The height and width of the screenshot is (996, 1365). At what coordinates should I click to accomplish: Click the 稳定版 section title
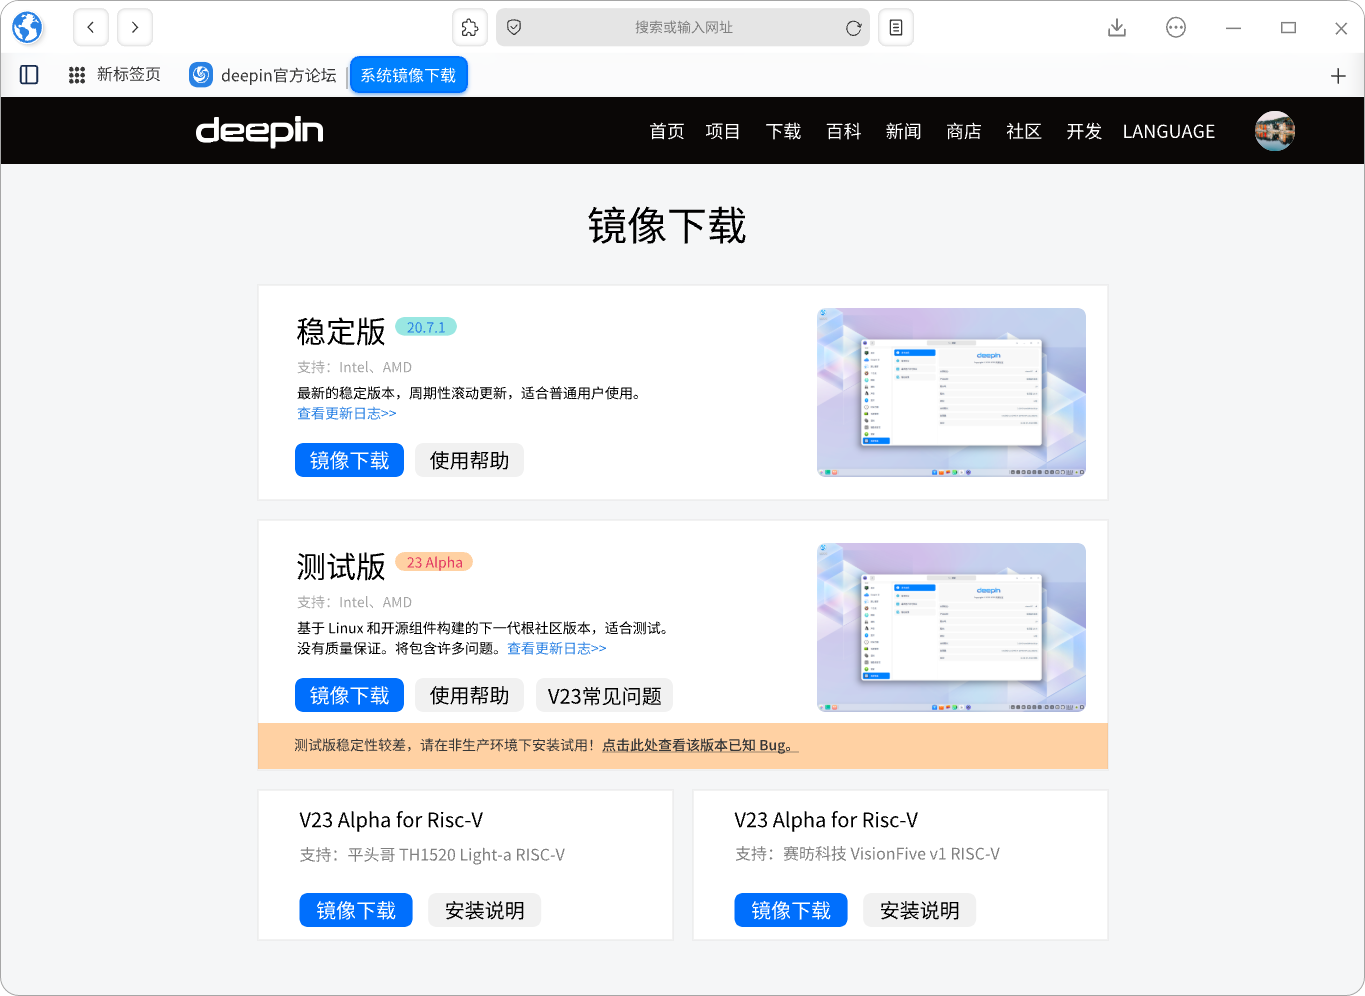tap(341, 331)
